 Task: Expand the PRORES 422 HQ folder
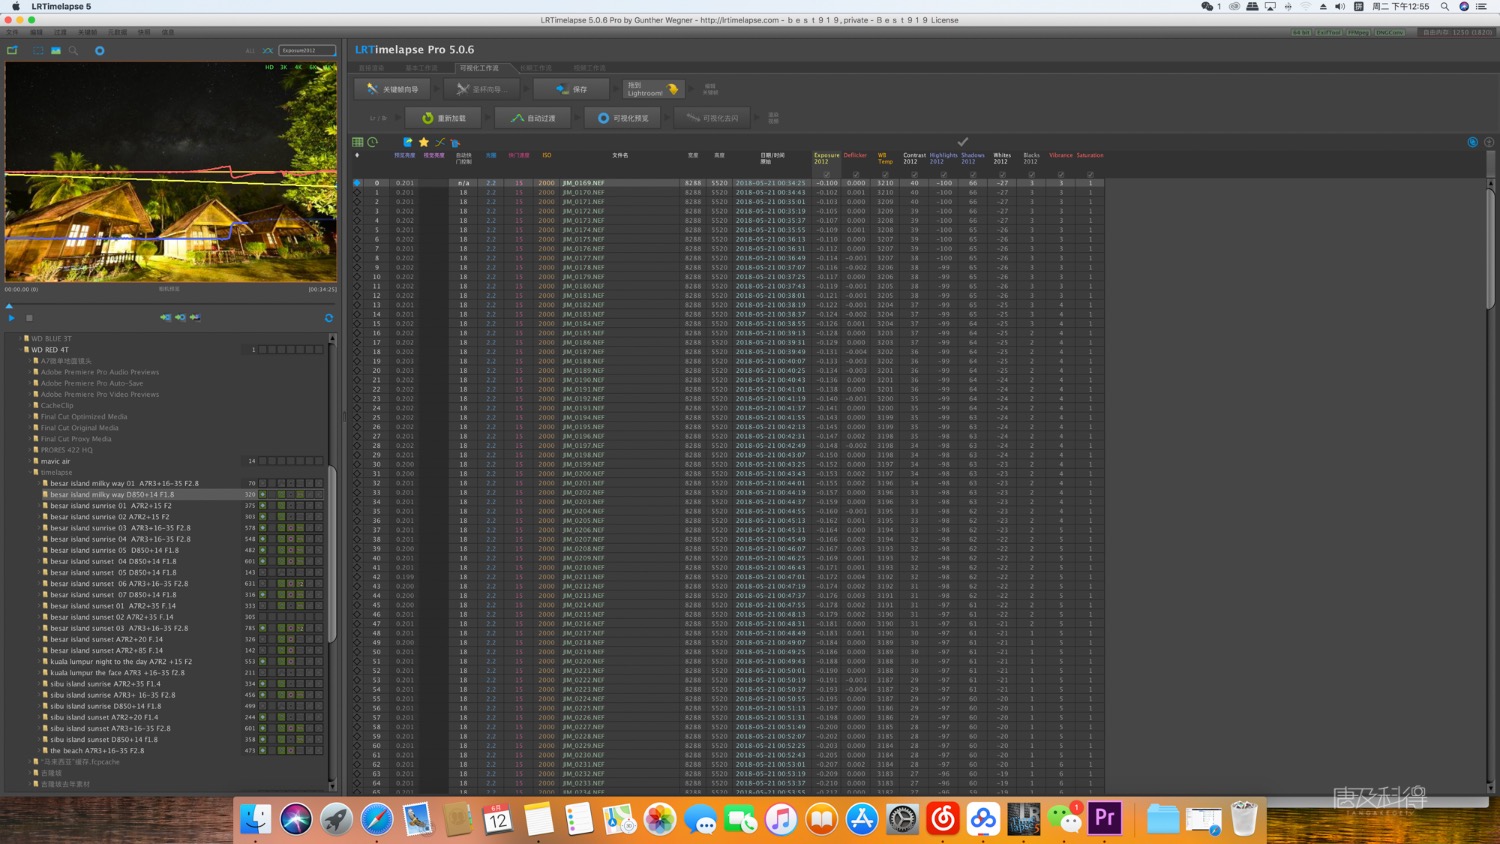28,450
